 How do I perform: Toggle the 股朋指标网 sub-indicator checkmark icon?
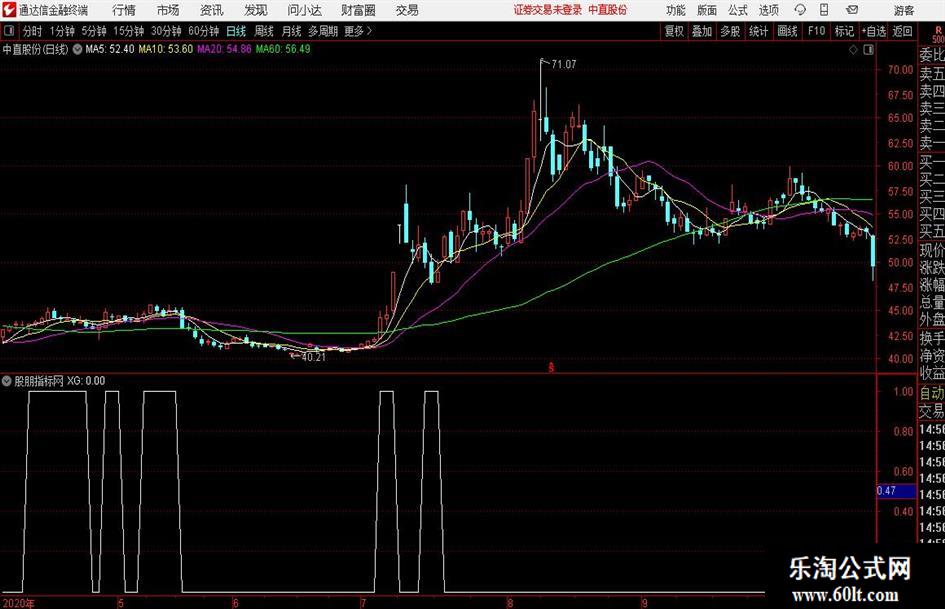pyautogui.click(x=7, y=381)
